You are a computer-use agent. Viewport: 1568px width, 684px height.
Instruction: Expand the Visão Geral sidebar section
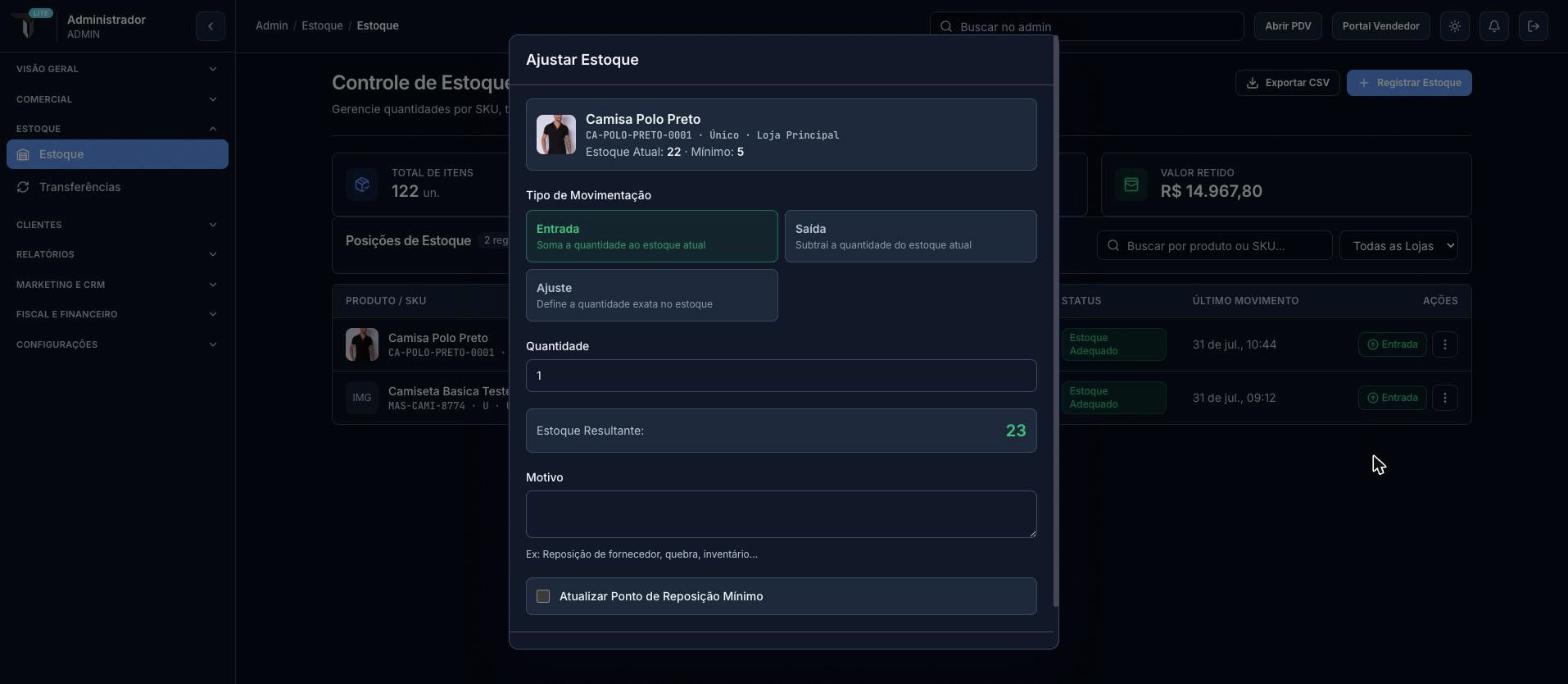click(x=117, y=69)
